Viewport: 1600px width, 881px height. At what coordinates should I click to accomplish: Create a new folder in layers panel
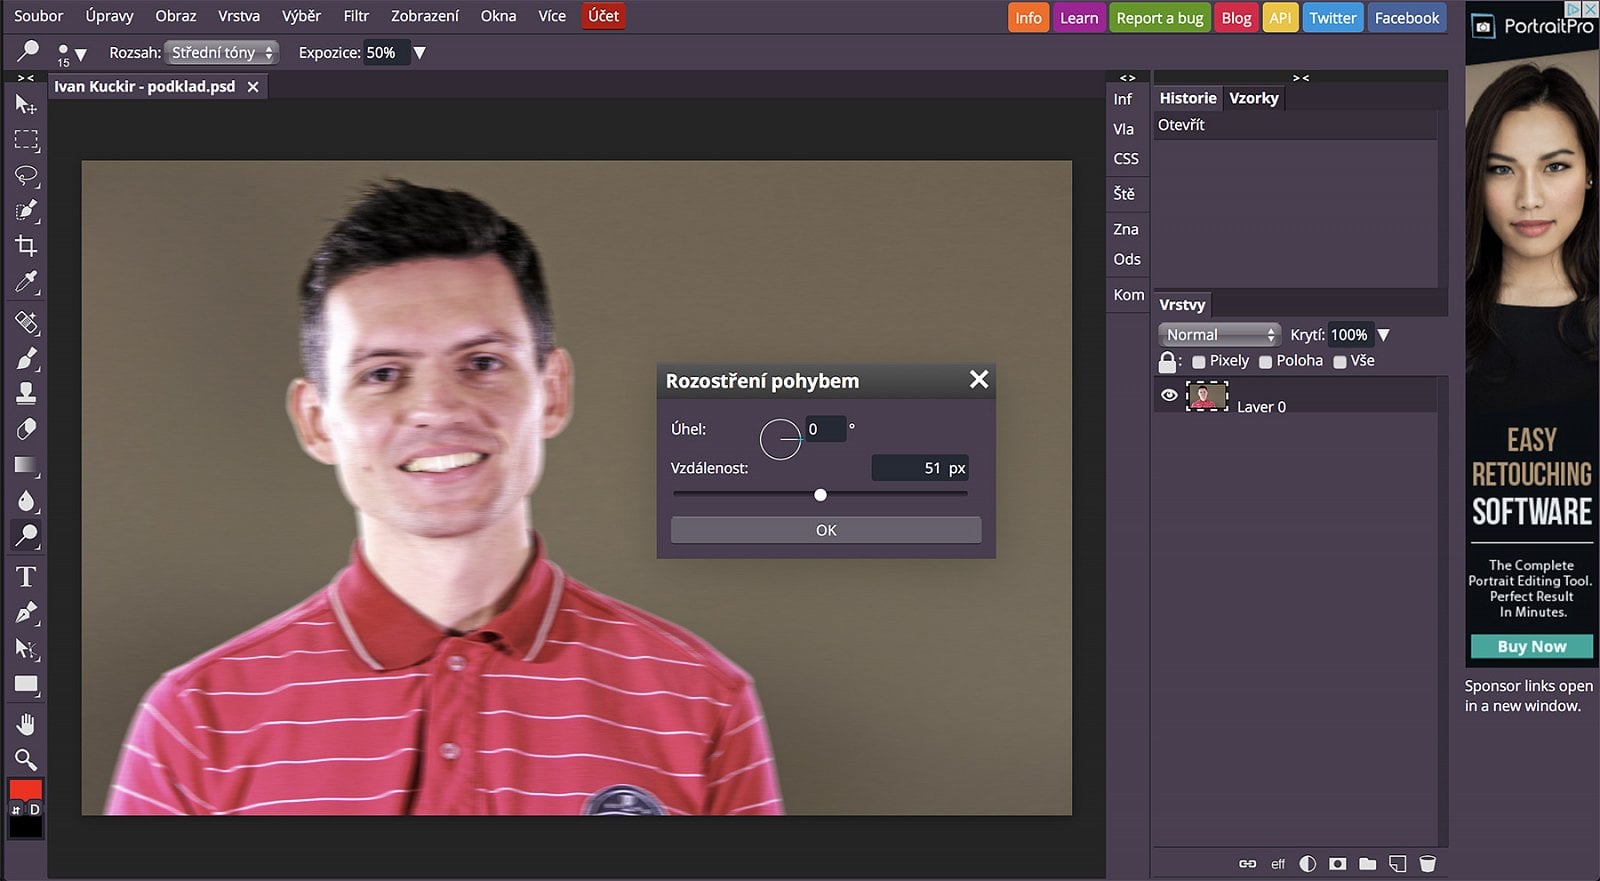click(x=1367, y=864)
